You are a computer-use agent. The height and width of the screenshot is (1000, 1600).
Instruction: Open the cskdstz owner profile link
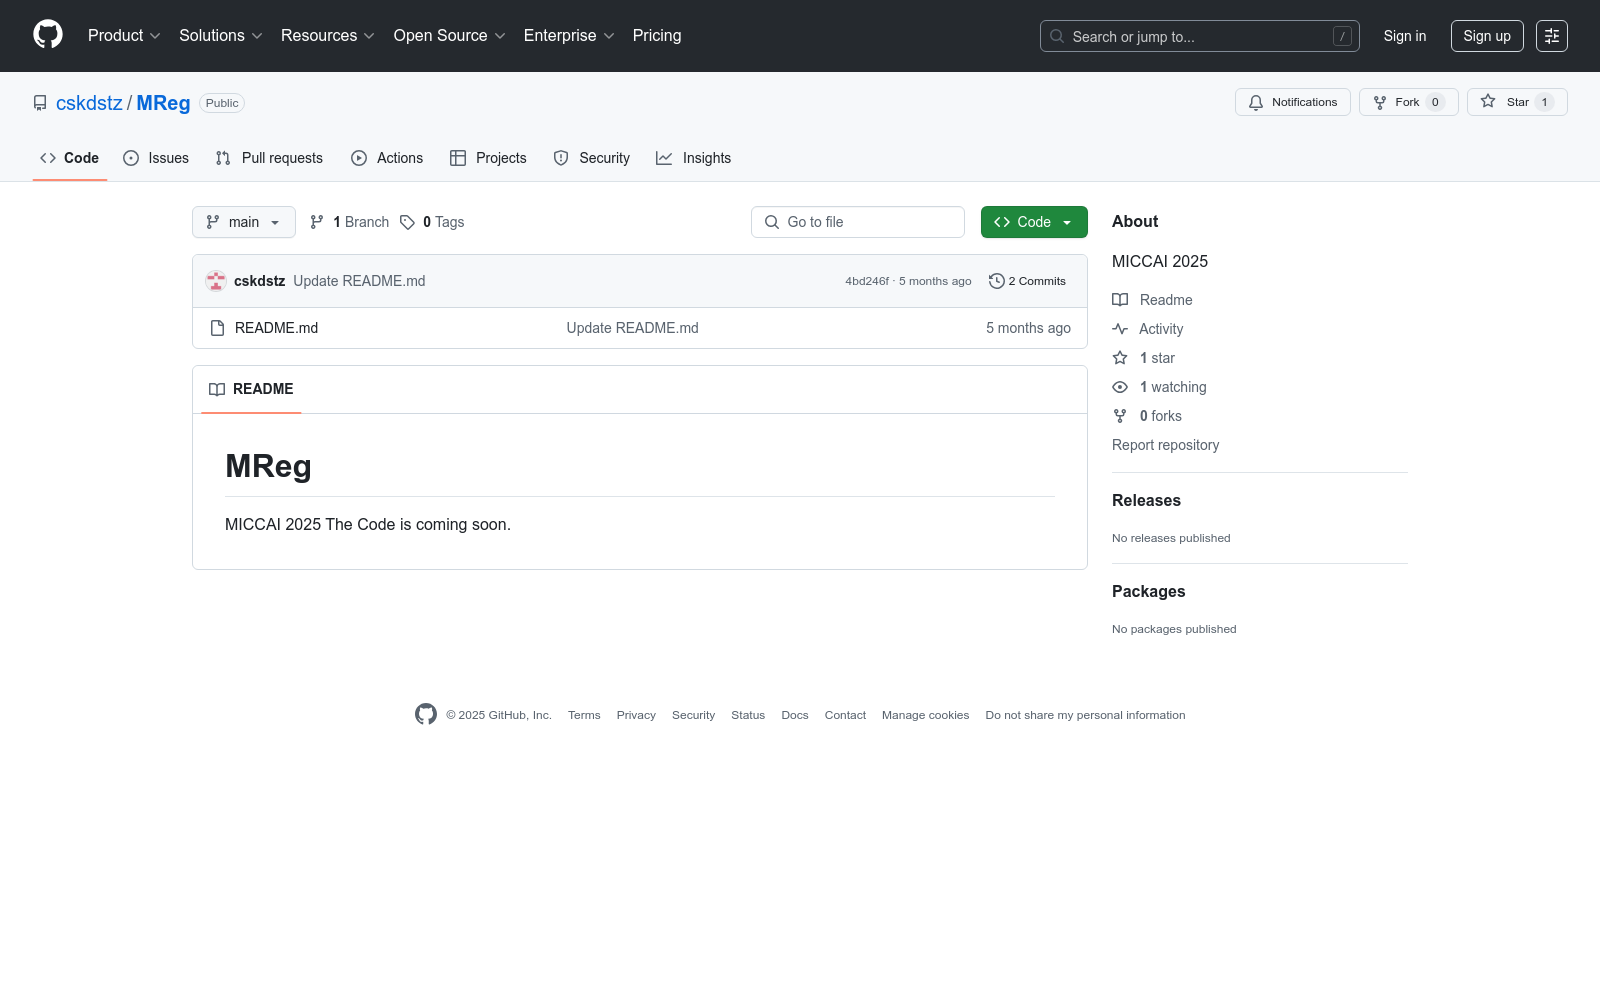(89, 103)
